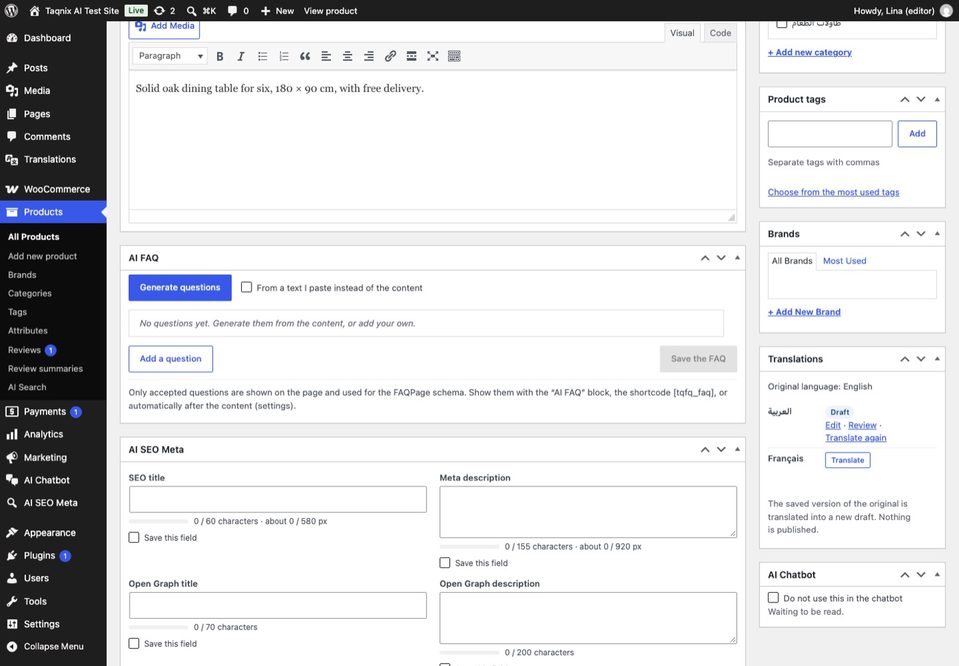The image size is (959, 666).
Task: Align text right in editor
Action: point(369,56)
